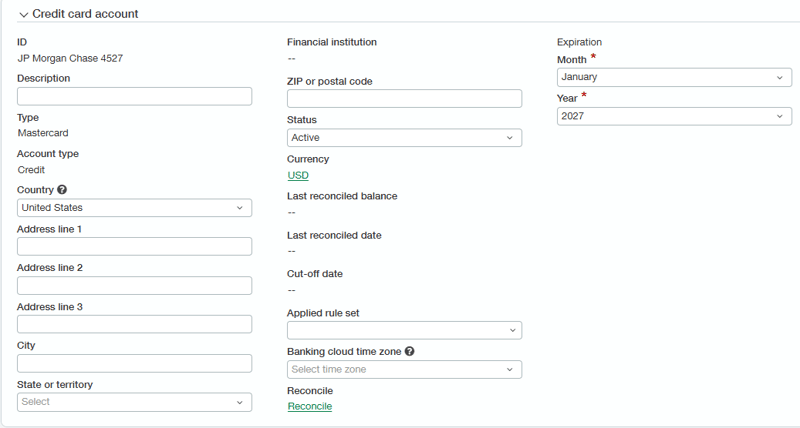
Task: Click the Description input field
Action: 134,96
